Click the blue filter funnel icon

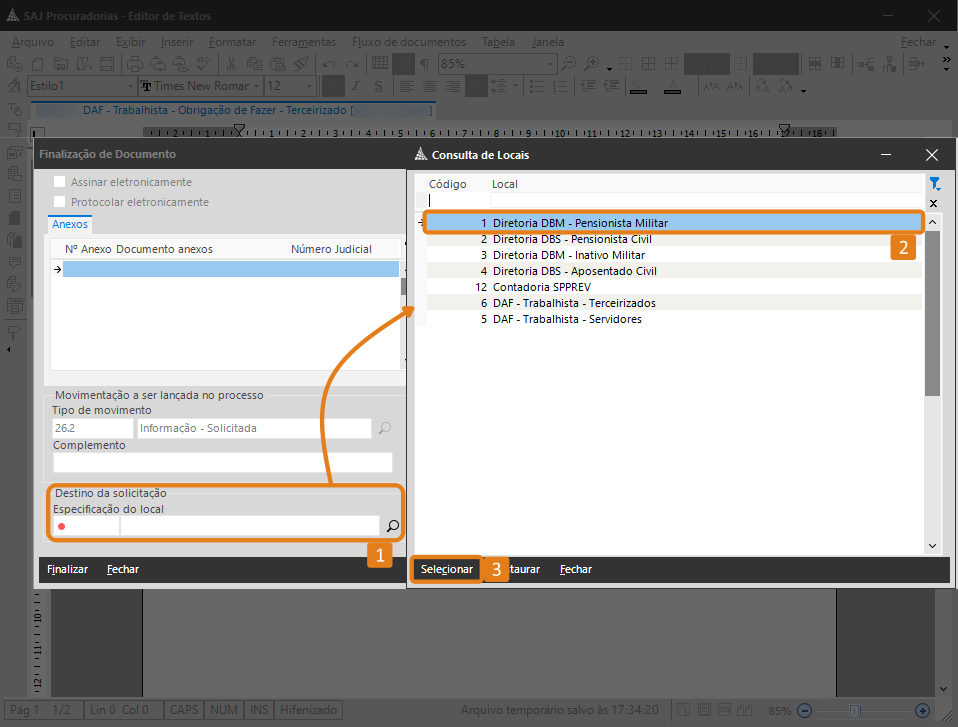tap(934, 184)
